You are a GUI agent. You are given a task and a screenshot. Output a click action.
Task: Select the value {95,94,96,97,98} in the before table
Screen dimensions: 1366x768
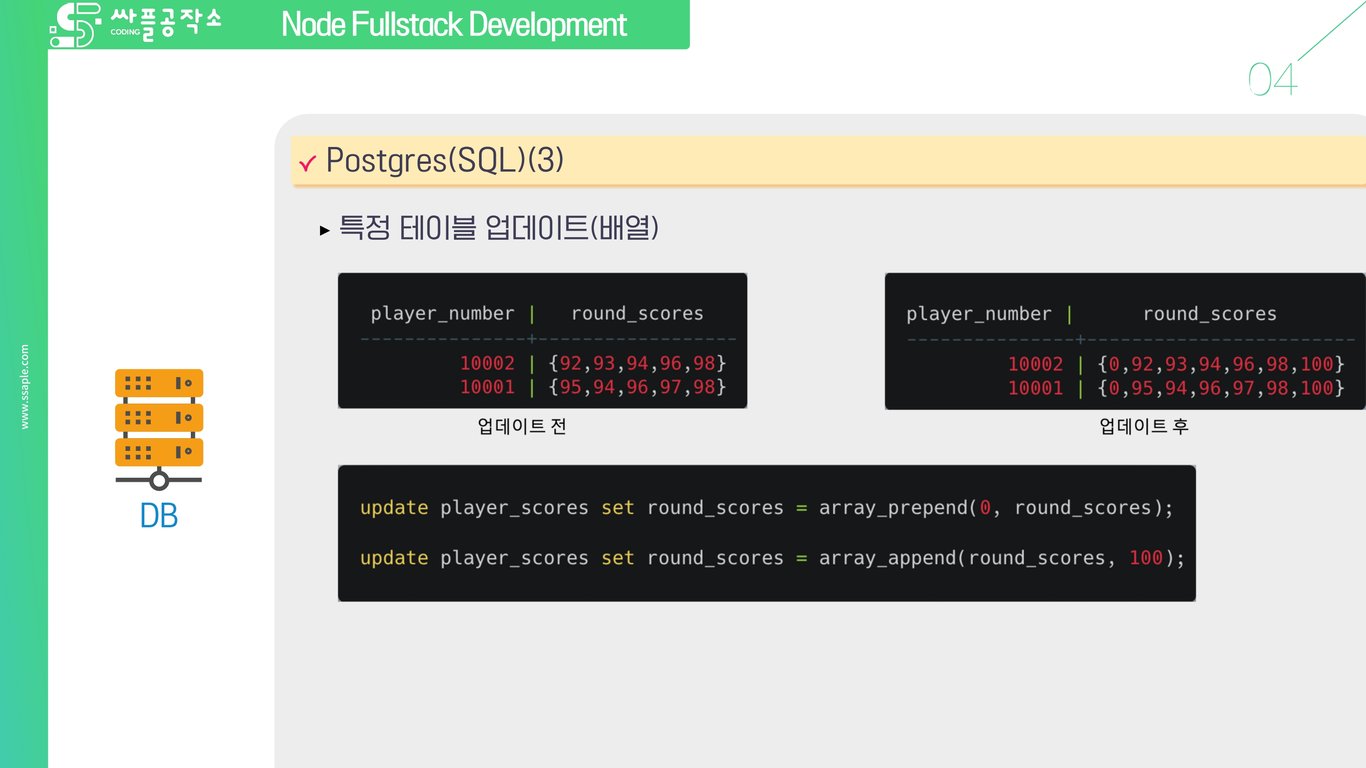(637, 387)
